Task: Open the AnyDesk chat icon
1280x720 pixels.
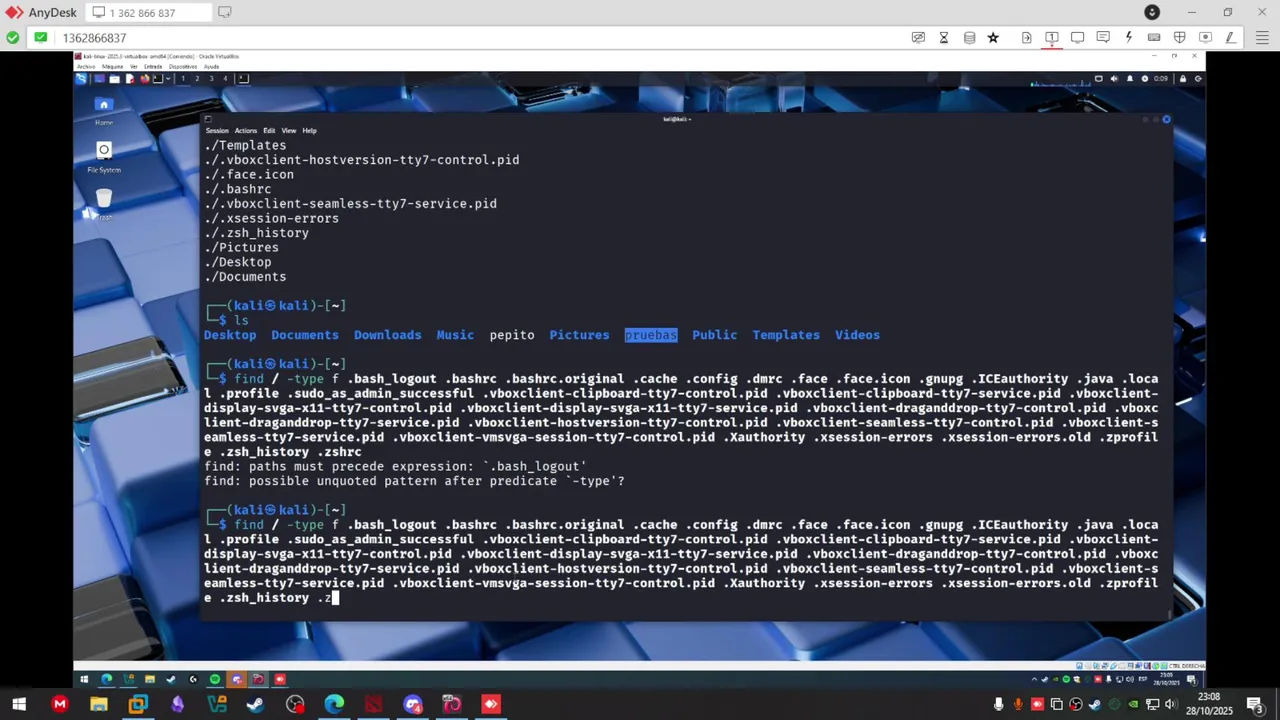Action: pos(1103,38)
